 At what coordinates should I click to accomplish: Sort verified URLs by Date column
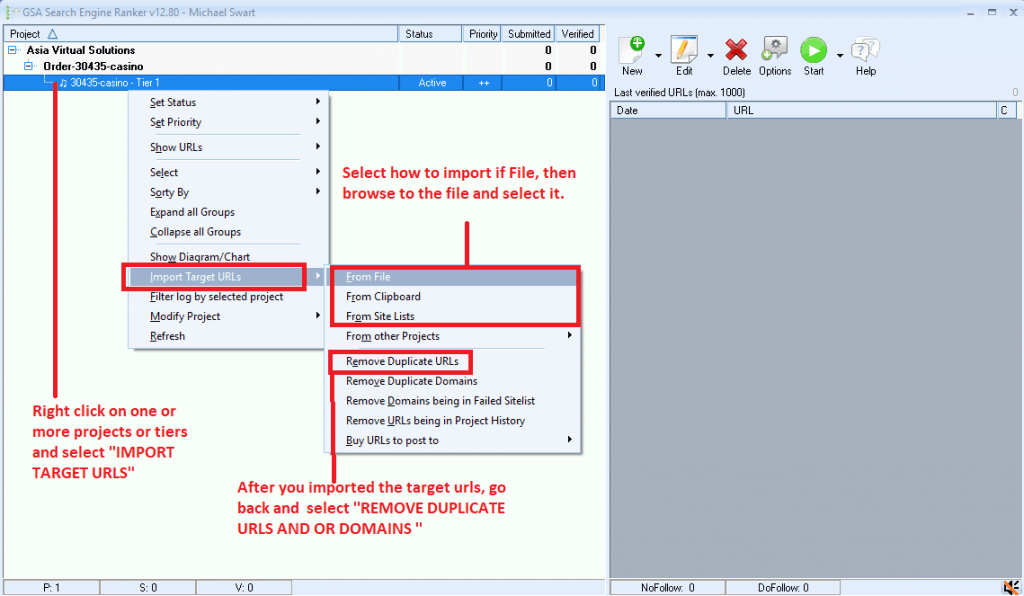(667, 110)
